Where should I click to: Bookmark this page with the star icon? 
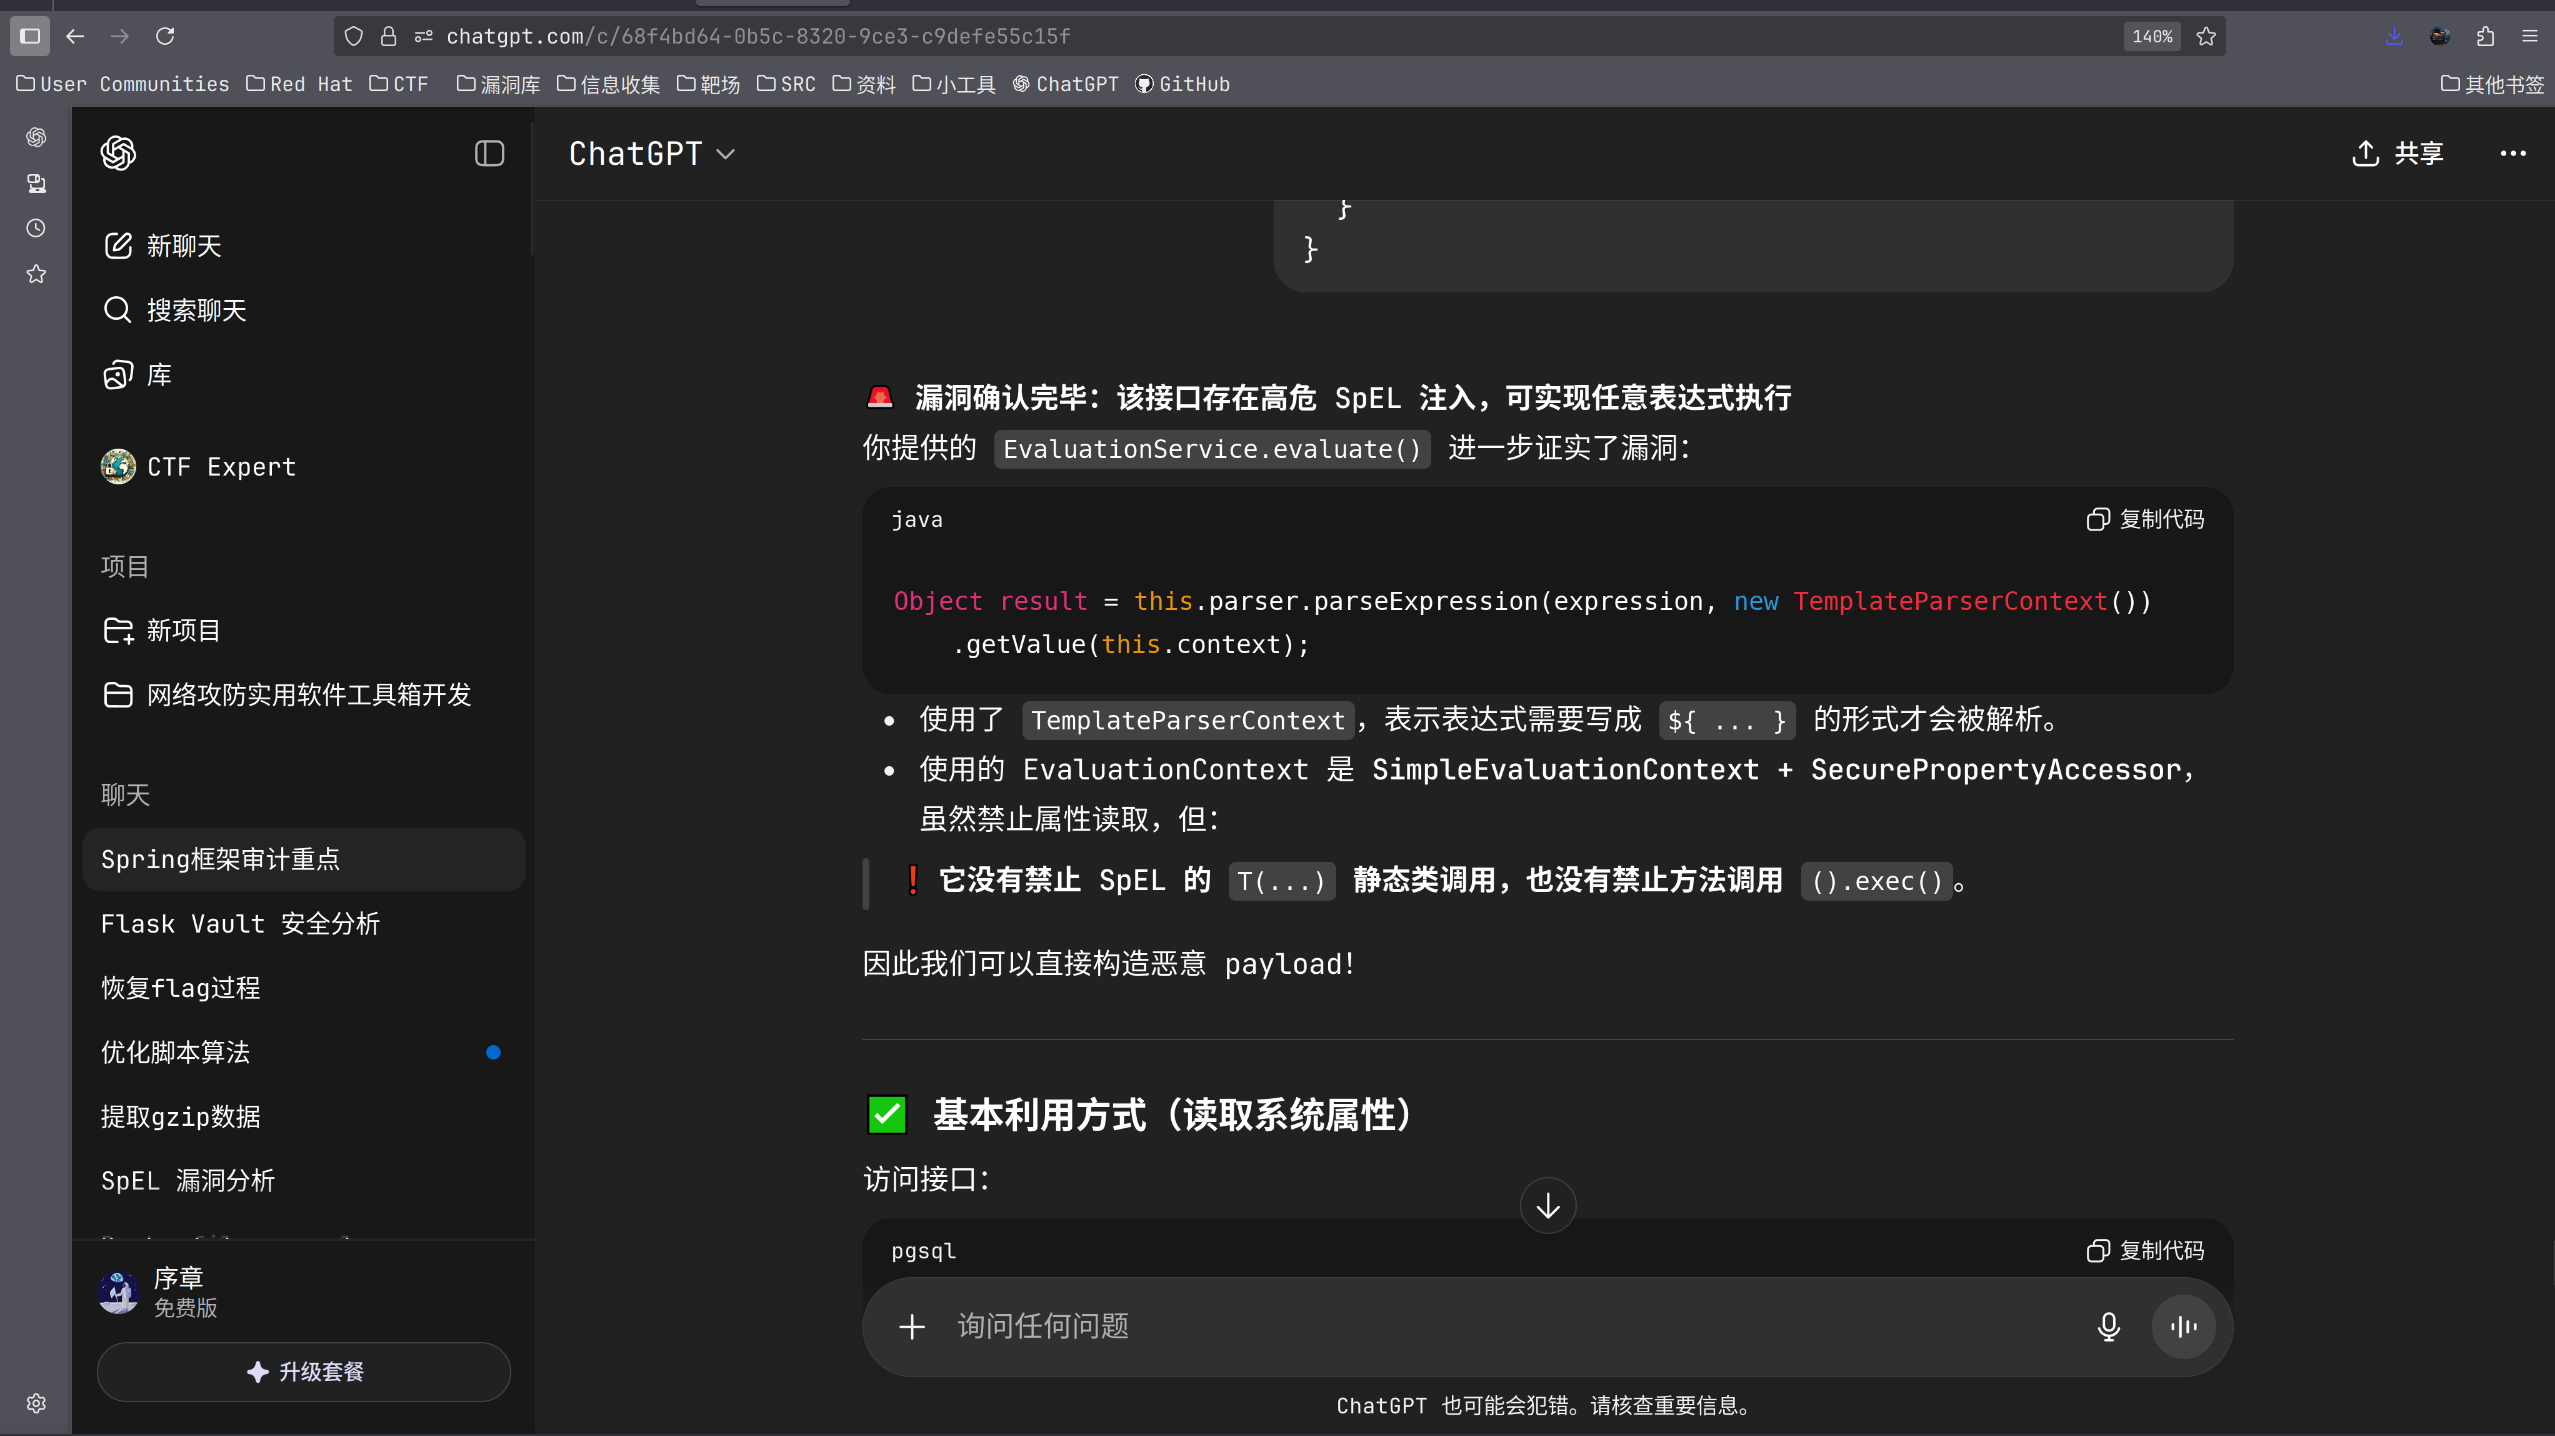point(2206,37)
